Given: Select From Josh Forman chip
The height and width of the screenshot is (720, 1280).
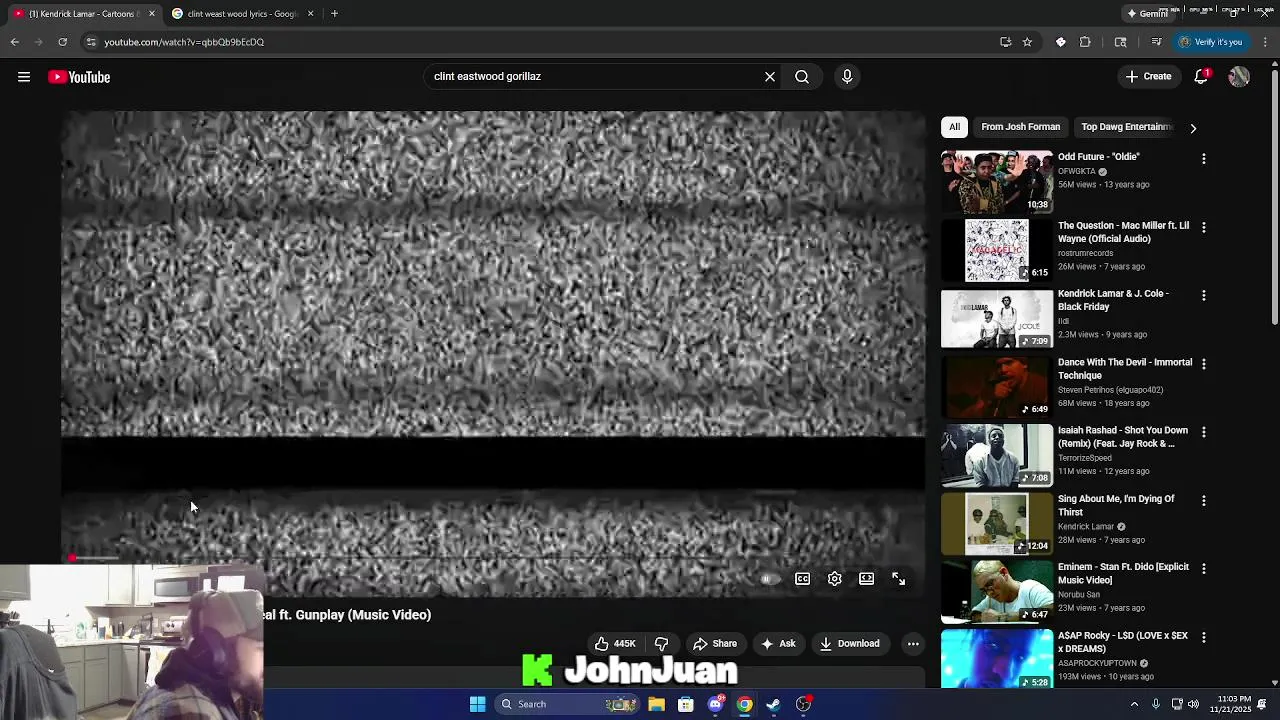Looking at the screenshot, I should 1020,127.
